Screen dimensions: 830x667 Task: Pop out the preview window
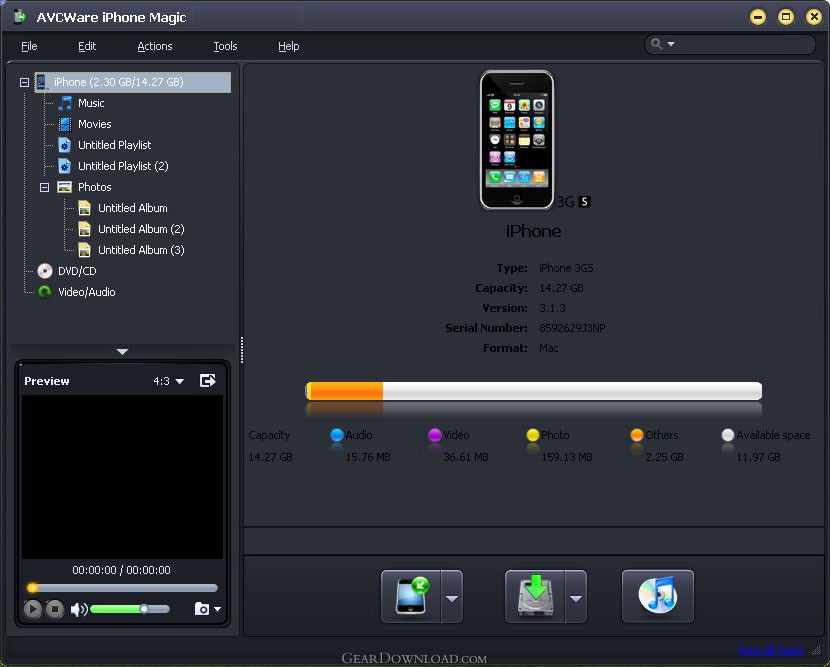(x=208, y=381)
